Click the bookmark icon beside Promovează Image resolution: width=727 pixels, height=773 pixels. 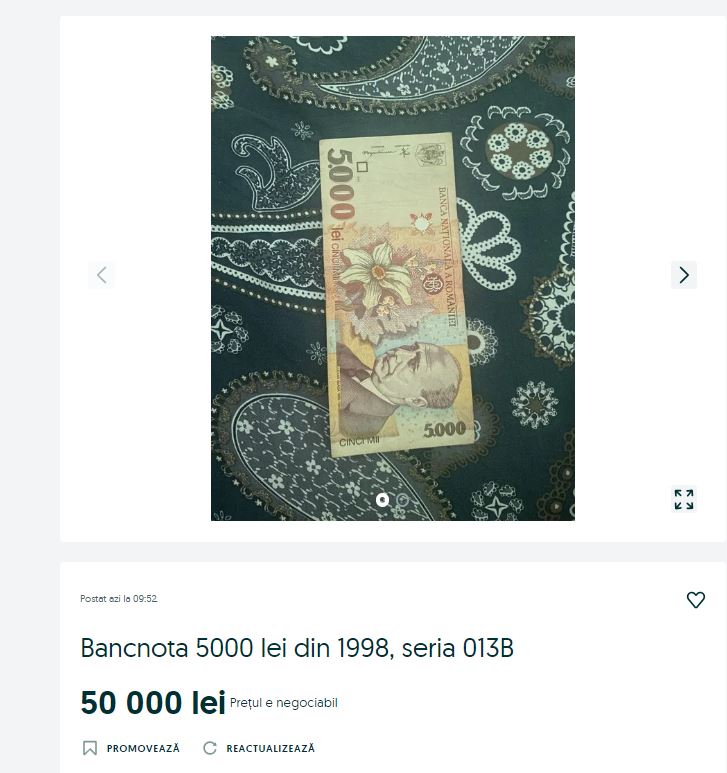pyautogui.click(x=90, y=748)
